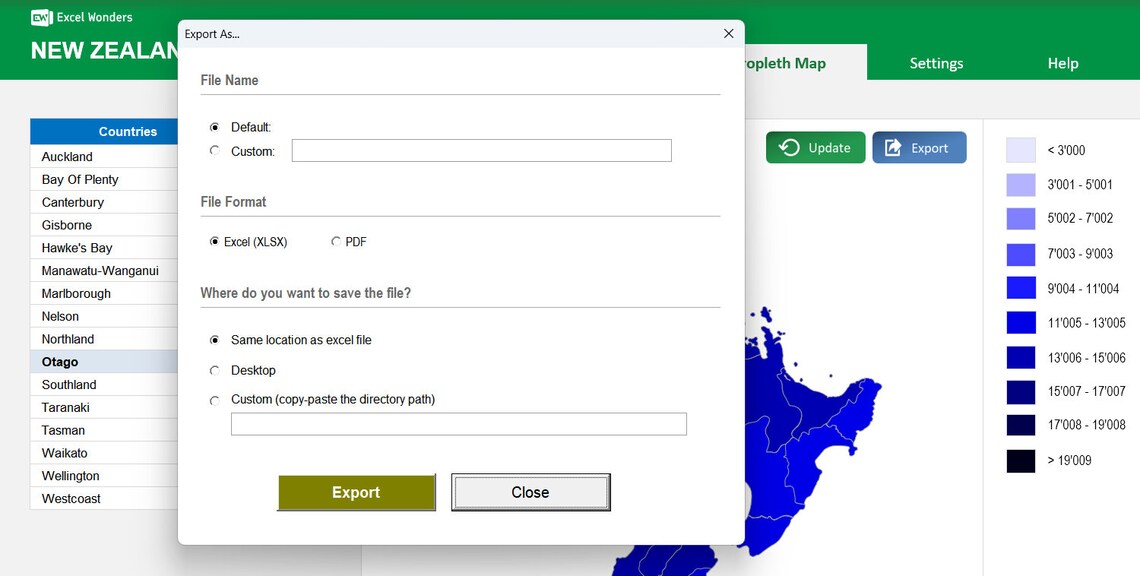Choose Custom file name option
The width and height of the screenshot is (1140, 576).
coord(215,150)
